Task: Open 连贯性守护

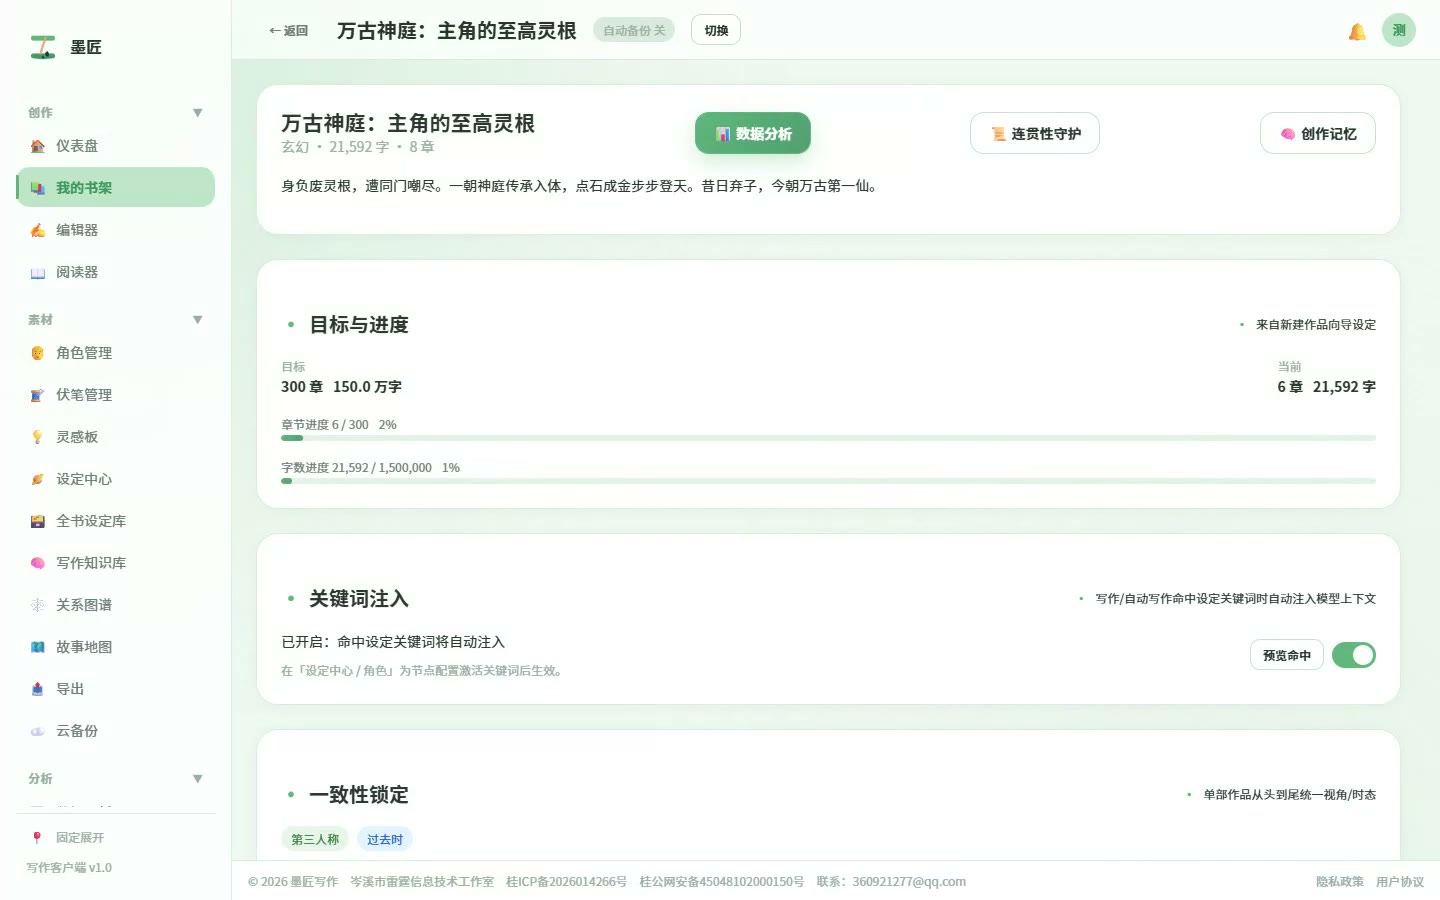Action: pos(1035,133)
